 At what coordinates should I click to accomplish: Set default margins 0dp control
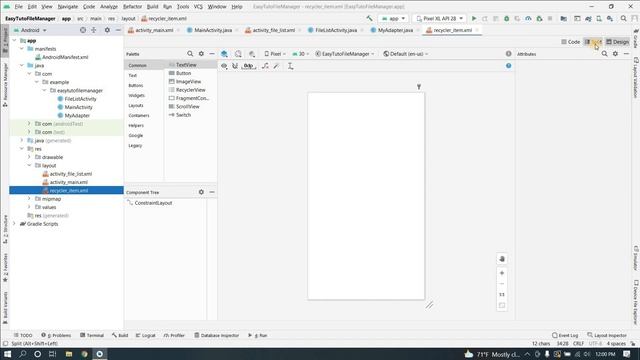pyautogui.click(x=249, y=66)
